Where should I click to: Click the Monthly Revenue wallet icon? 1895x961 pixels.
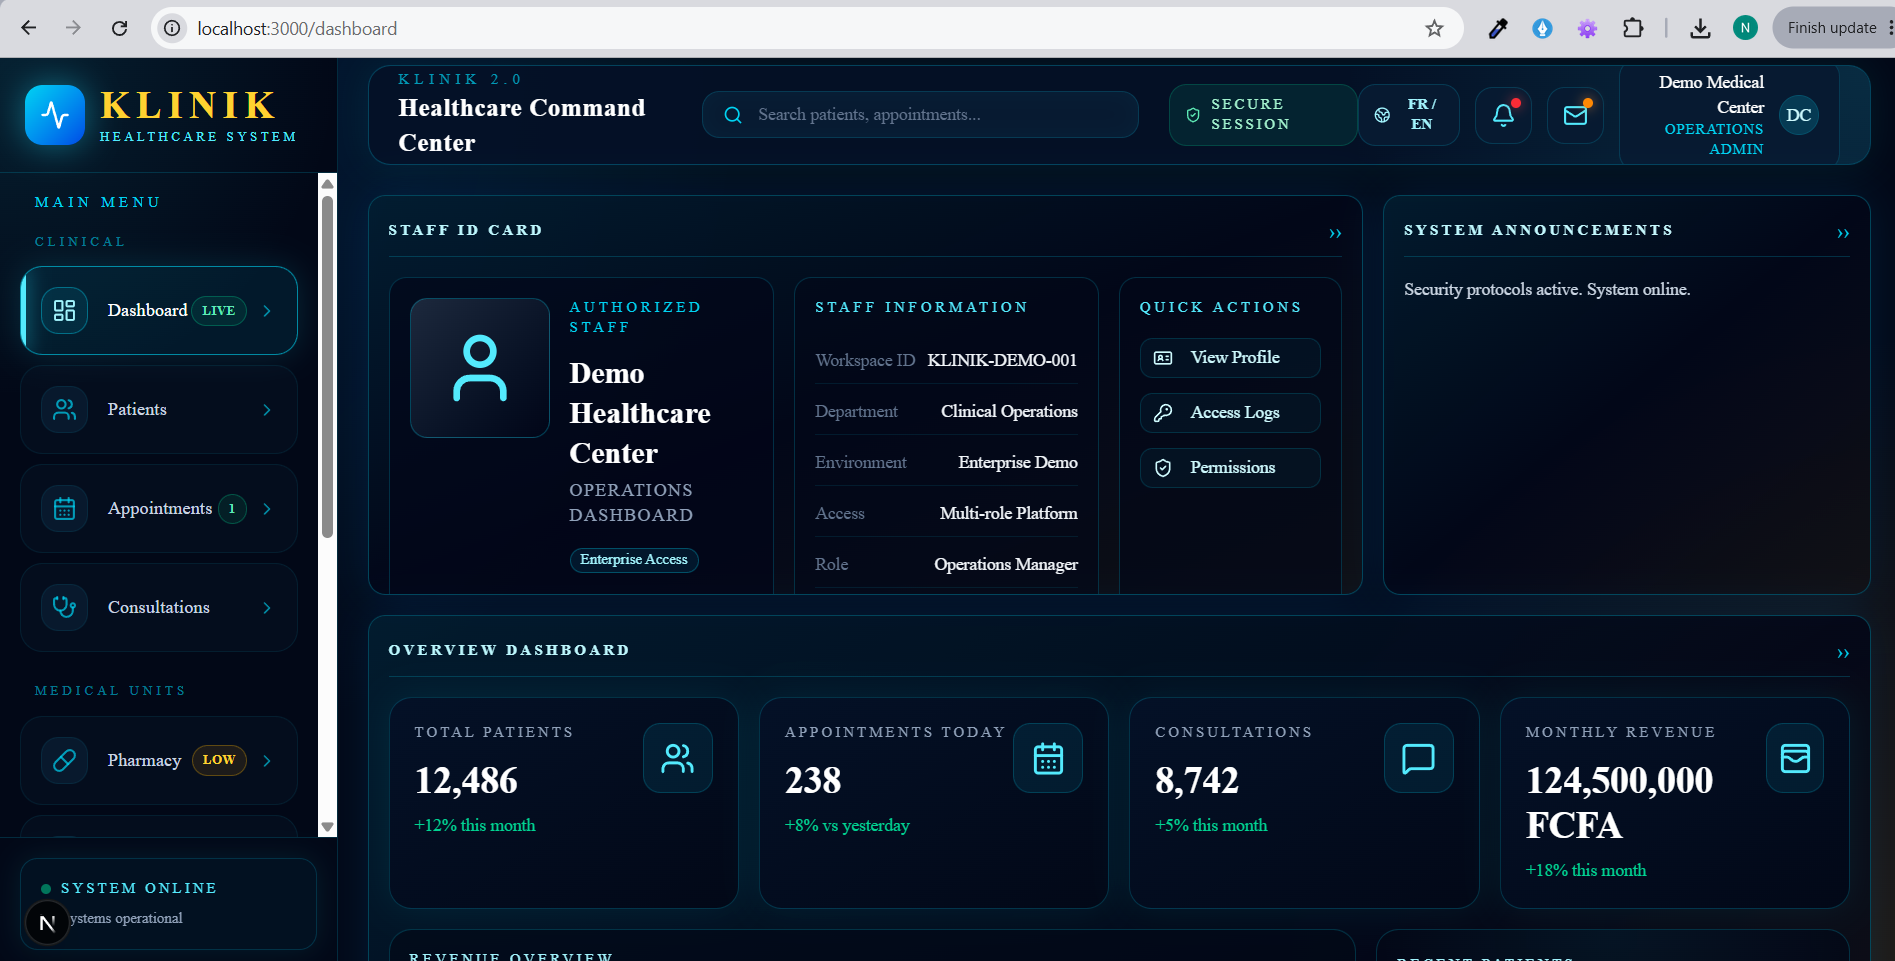pyautogui.click(x=1795, y=758)
